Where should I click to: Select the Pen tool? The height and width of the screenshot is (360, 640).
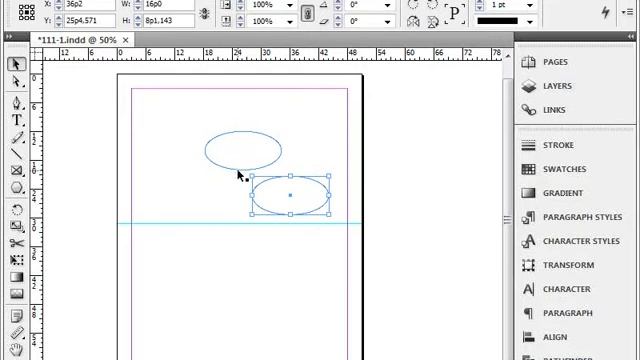[16, 103]
